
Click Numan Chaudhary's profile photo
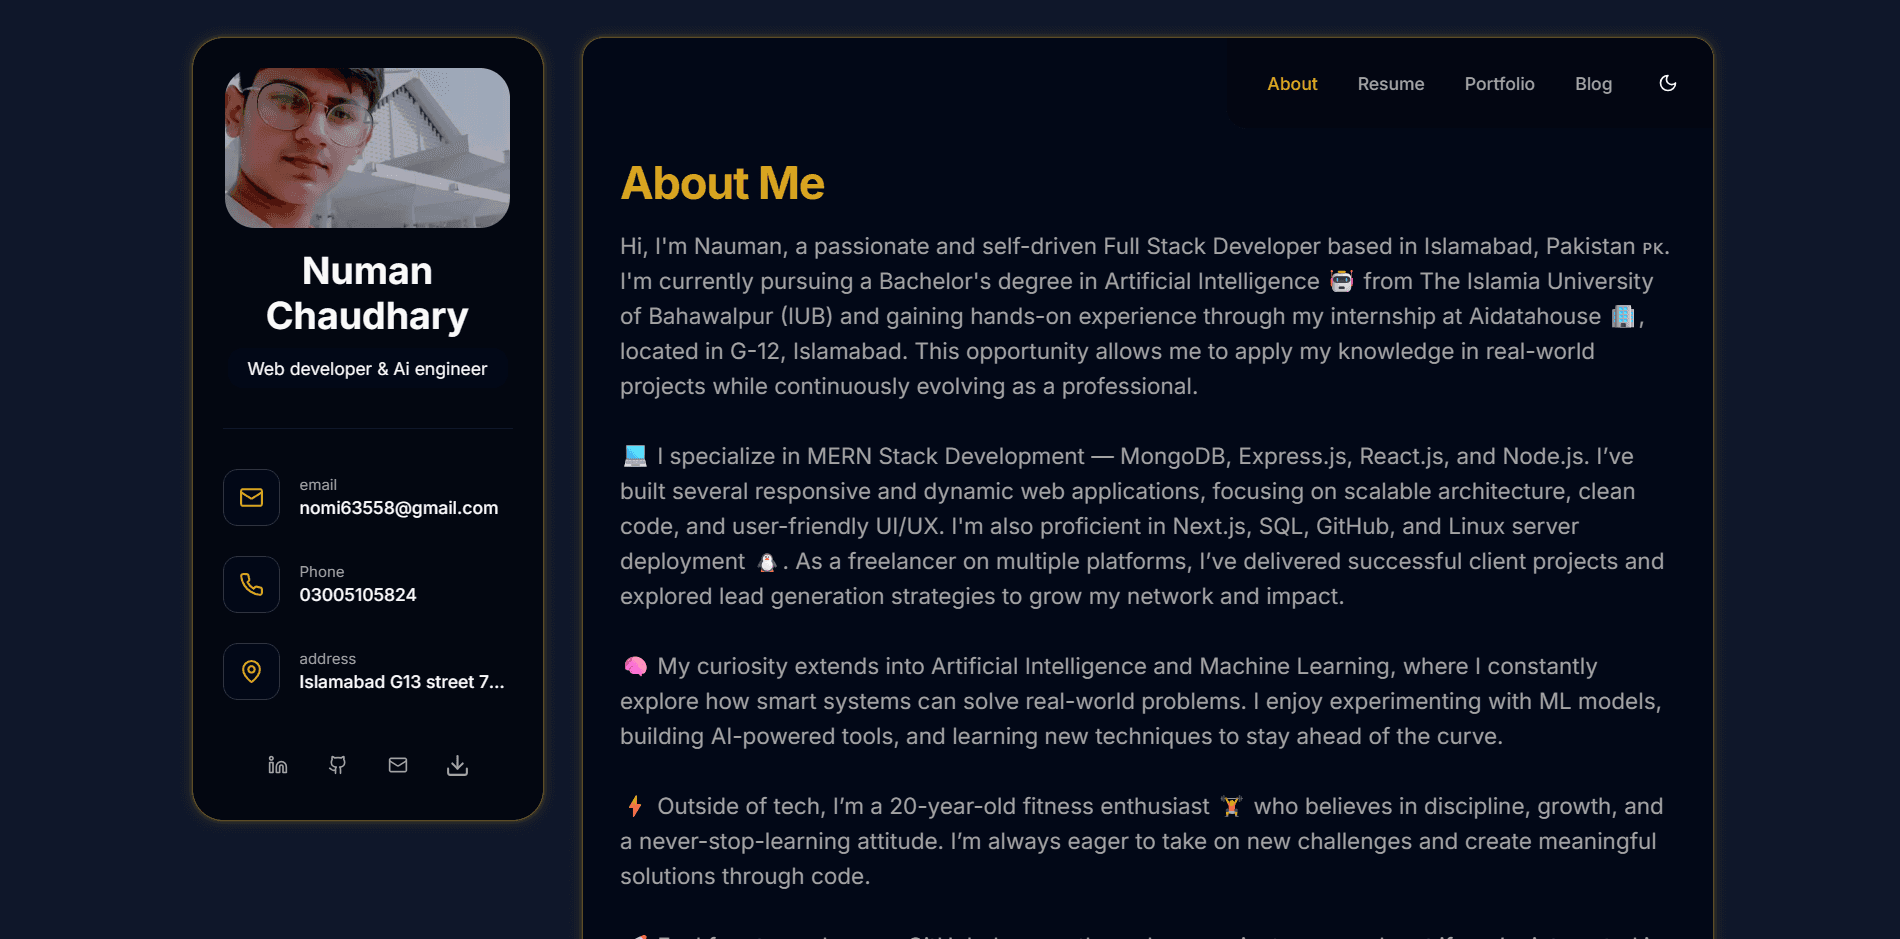[366, 146]
